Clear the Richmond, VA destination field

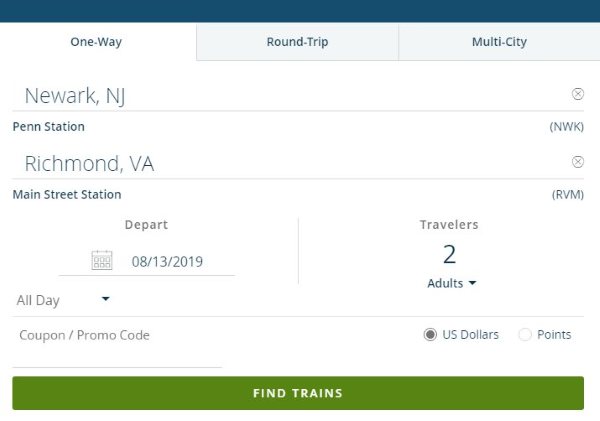coord(577,162)
